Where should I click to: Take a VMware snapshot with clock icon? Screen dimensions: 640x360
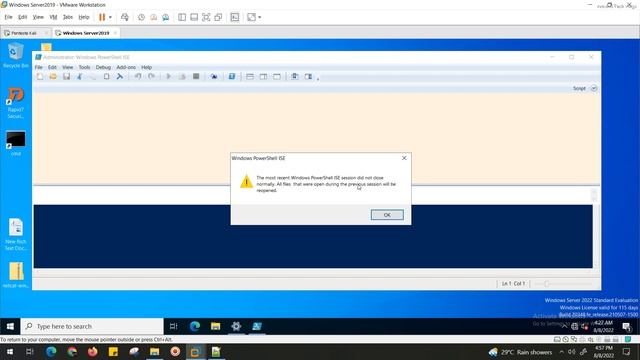[x=141, y=17]
